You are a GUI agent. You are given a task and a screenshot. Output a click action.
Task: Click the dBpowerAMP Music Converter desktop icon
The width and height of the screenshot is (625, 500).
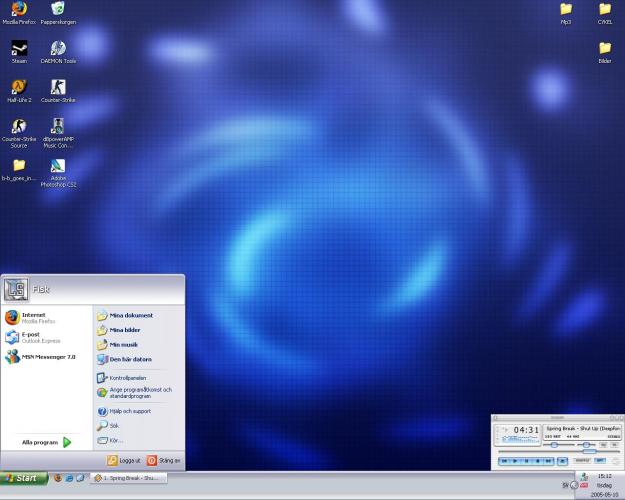58,126
